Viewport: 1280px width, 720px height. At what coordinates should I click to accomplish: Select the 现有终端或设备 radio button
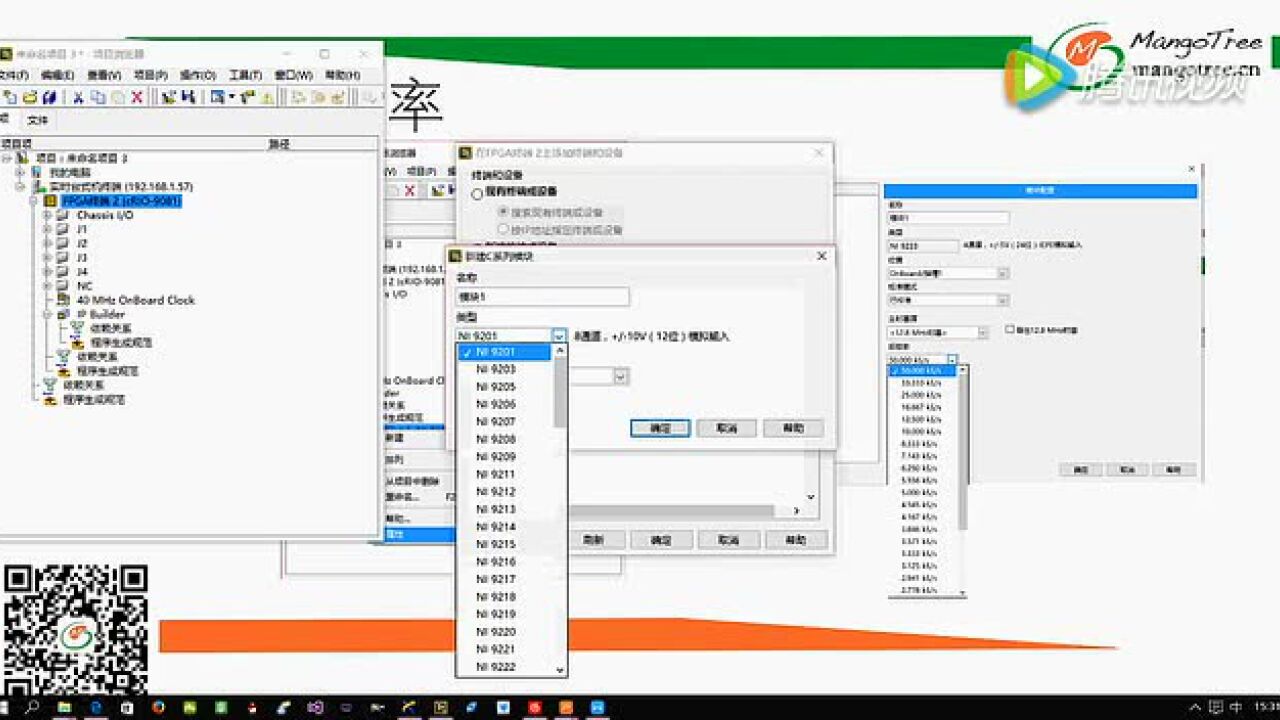point(476,194)
